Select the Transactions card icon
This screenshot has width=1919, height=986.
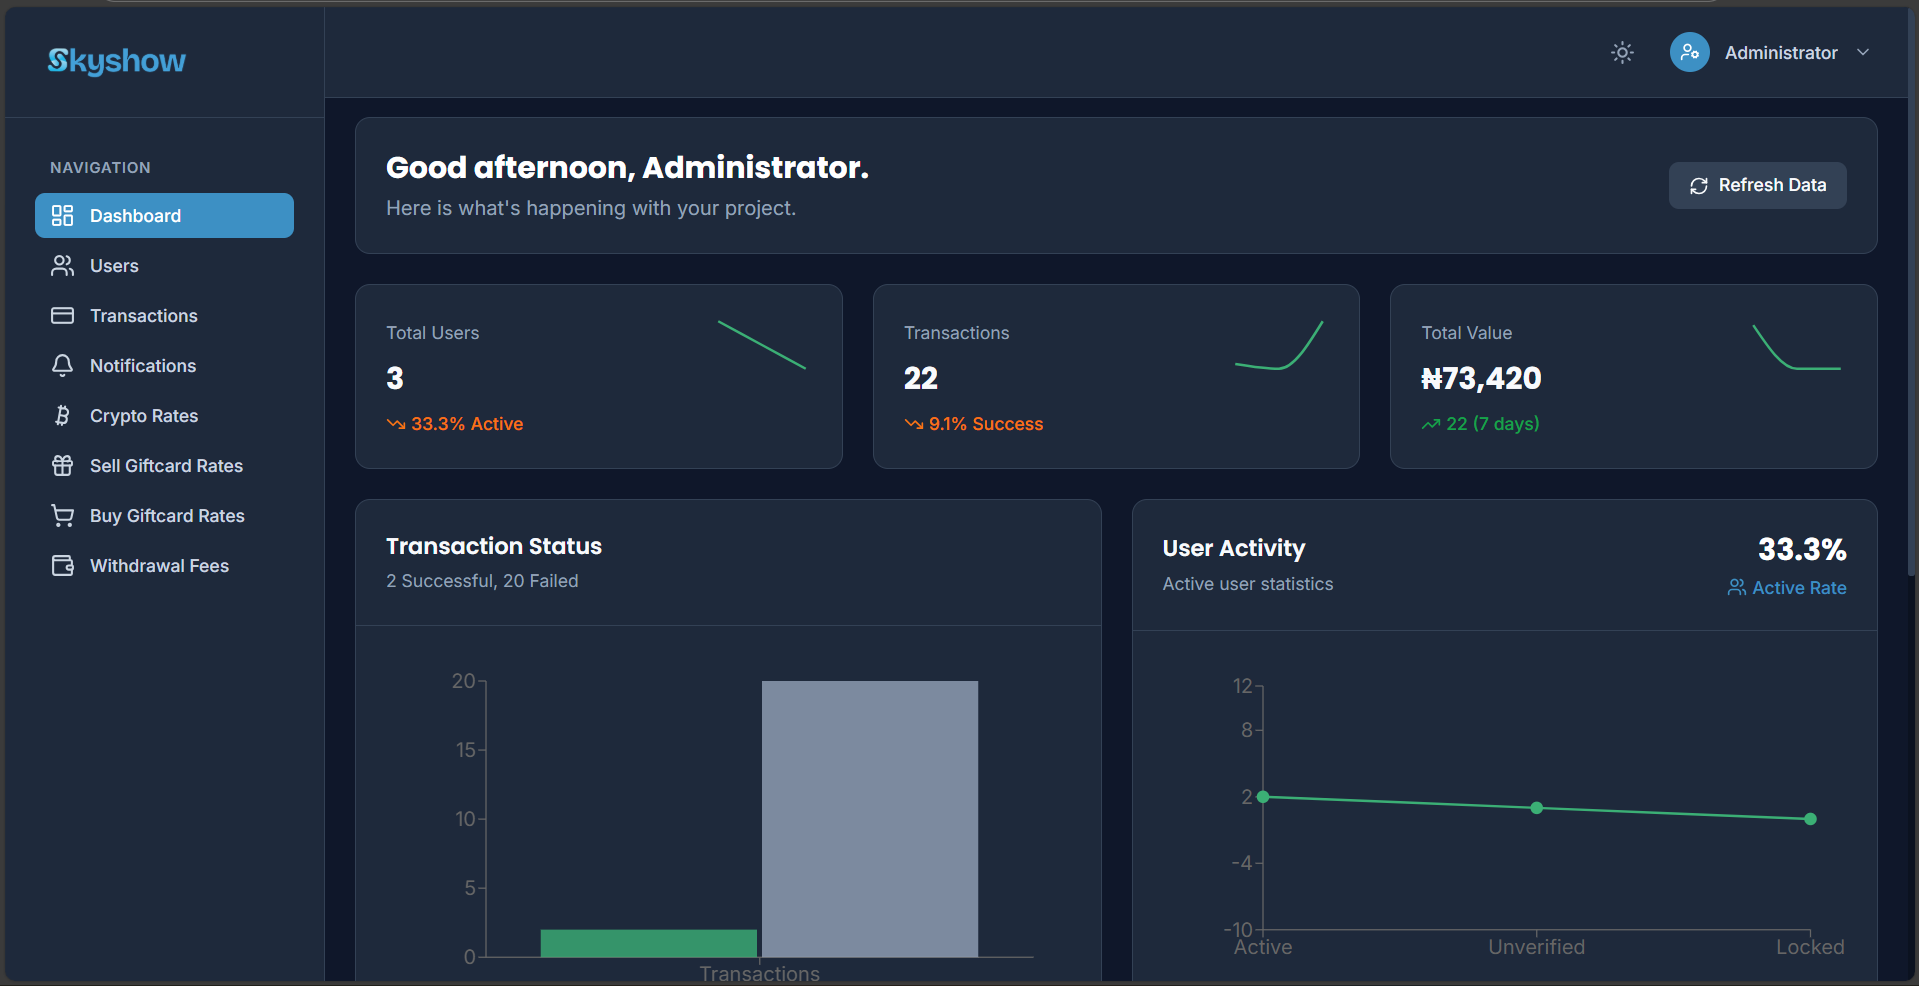coord(62,315)
